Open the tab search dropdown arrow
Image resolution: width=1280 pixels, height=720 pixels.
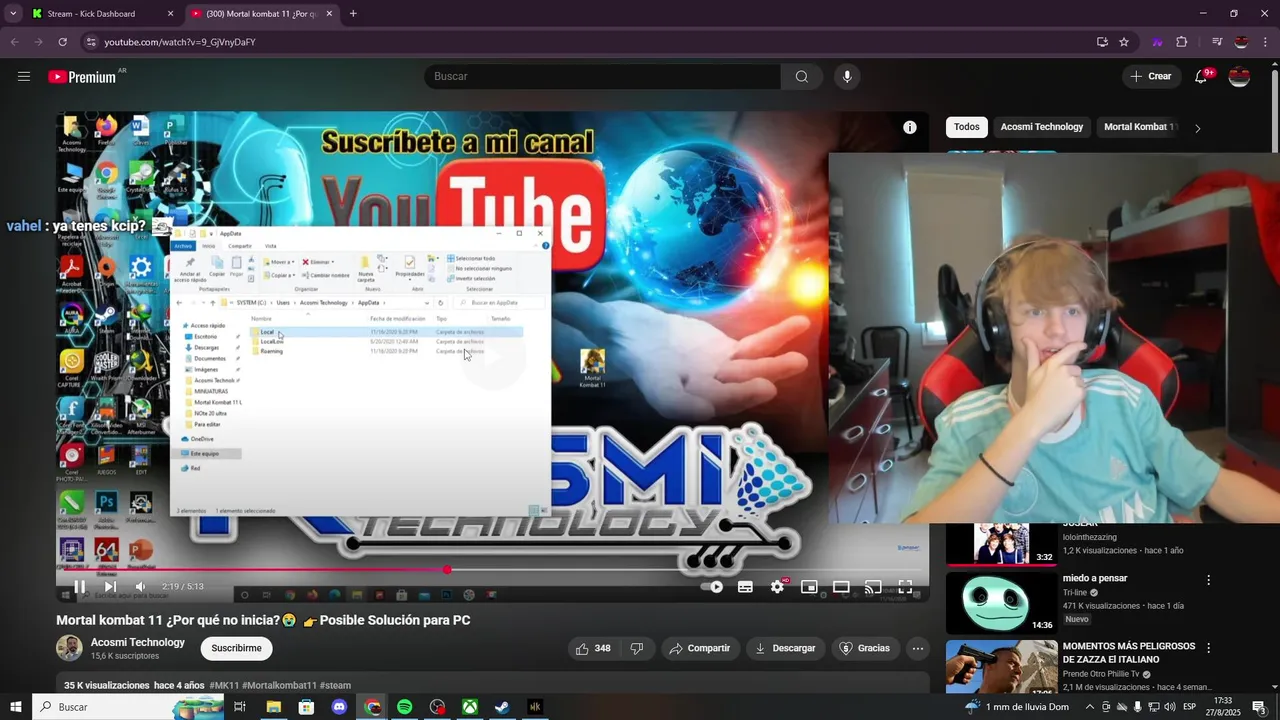tap(13, 14)
